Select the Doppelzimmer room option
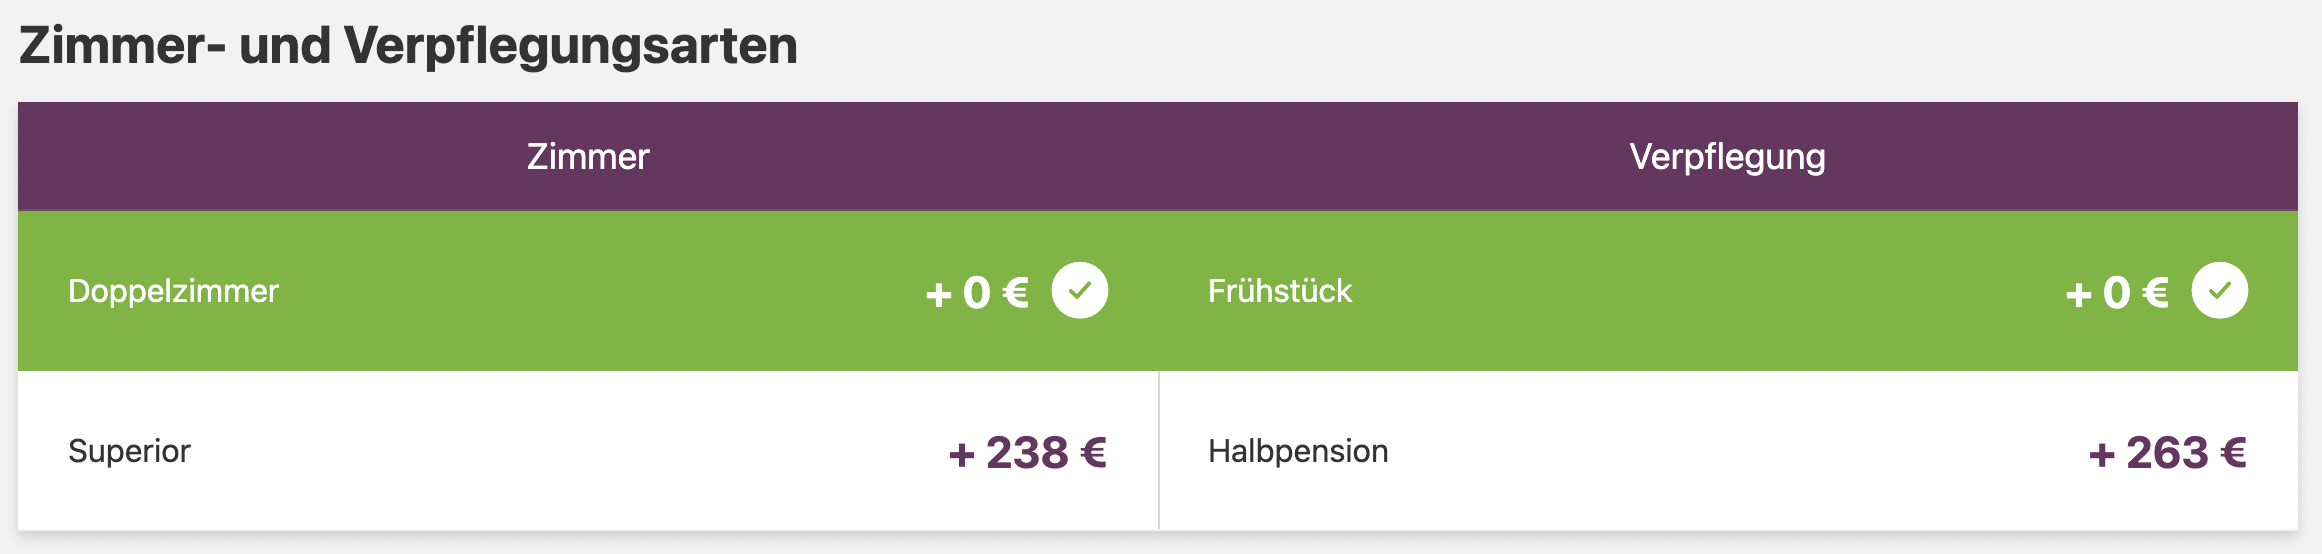This screenshot has width=2322, height=554. (x=588, y=291)
